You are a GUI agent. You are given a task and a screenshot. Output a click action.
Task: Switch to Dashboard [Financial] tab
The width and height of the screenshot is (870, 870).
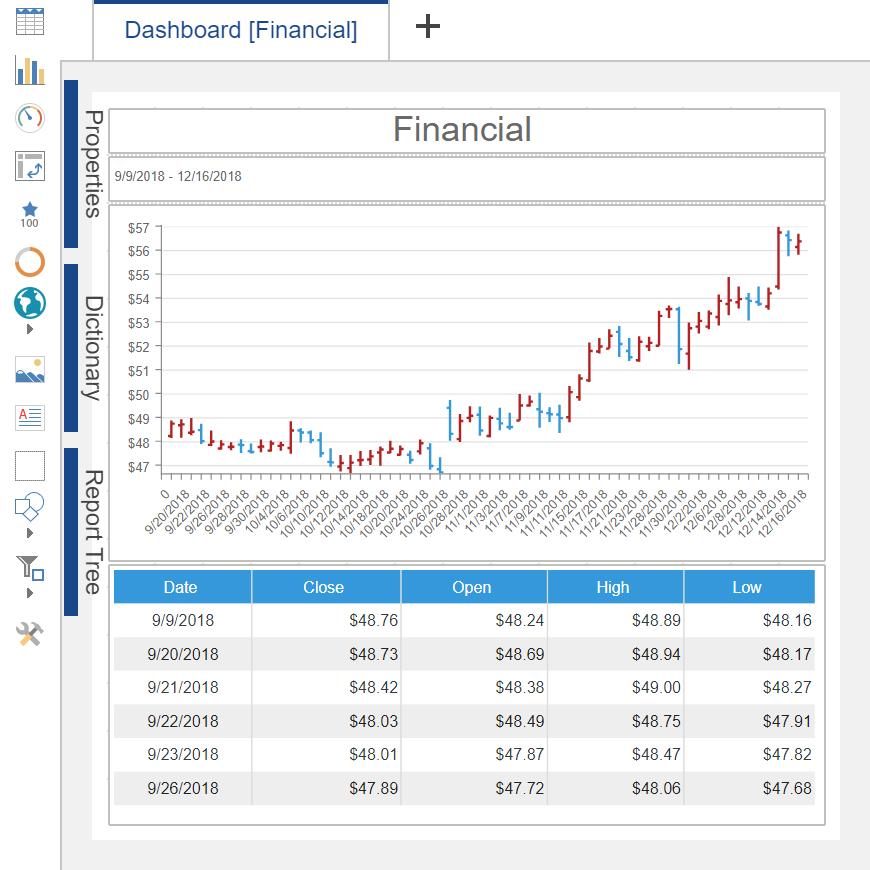pos(241,31)
